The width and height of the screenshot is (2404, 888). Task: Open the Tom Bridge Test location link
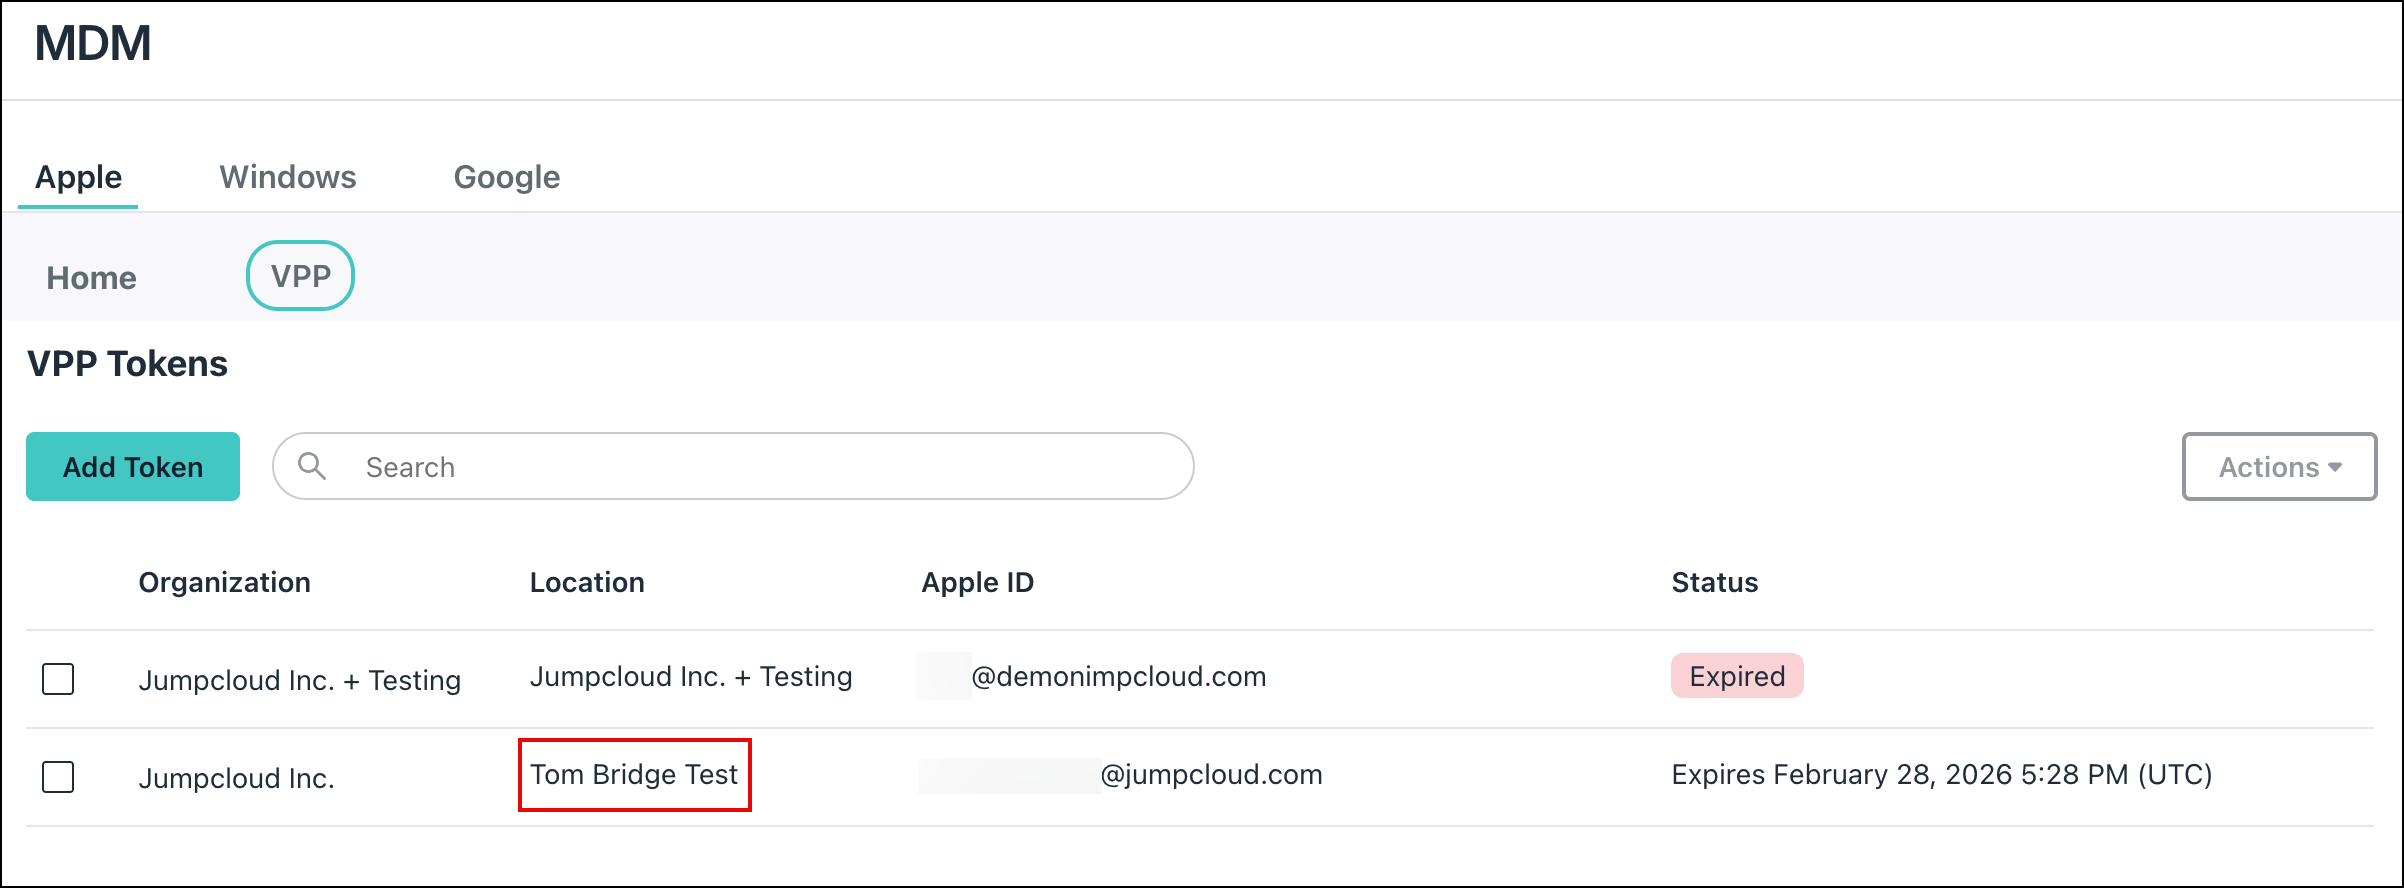pyautogui.click(x=635, y=774)
